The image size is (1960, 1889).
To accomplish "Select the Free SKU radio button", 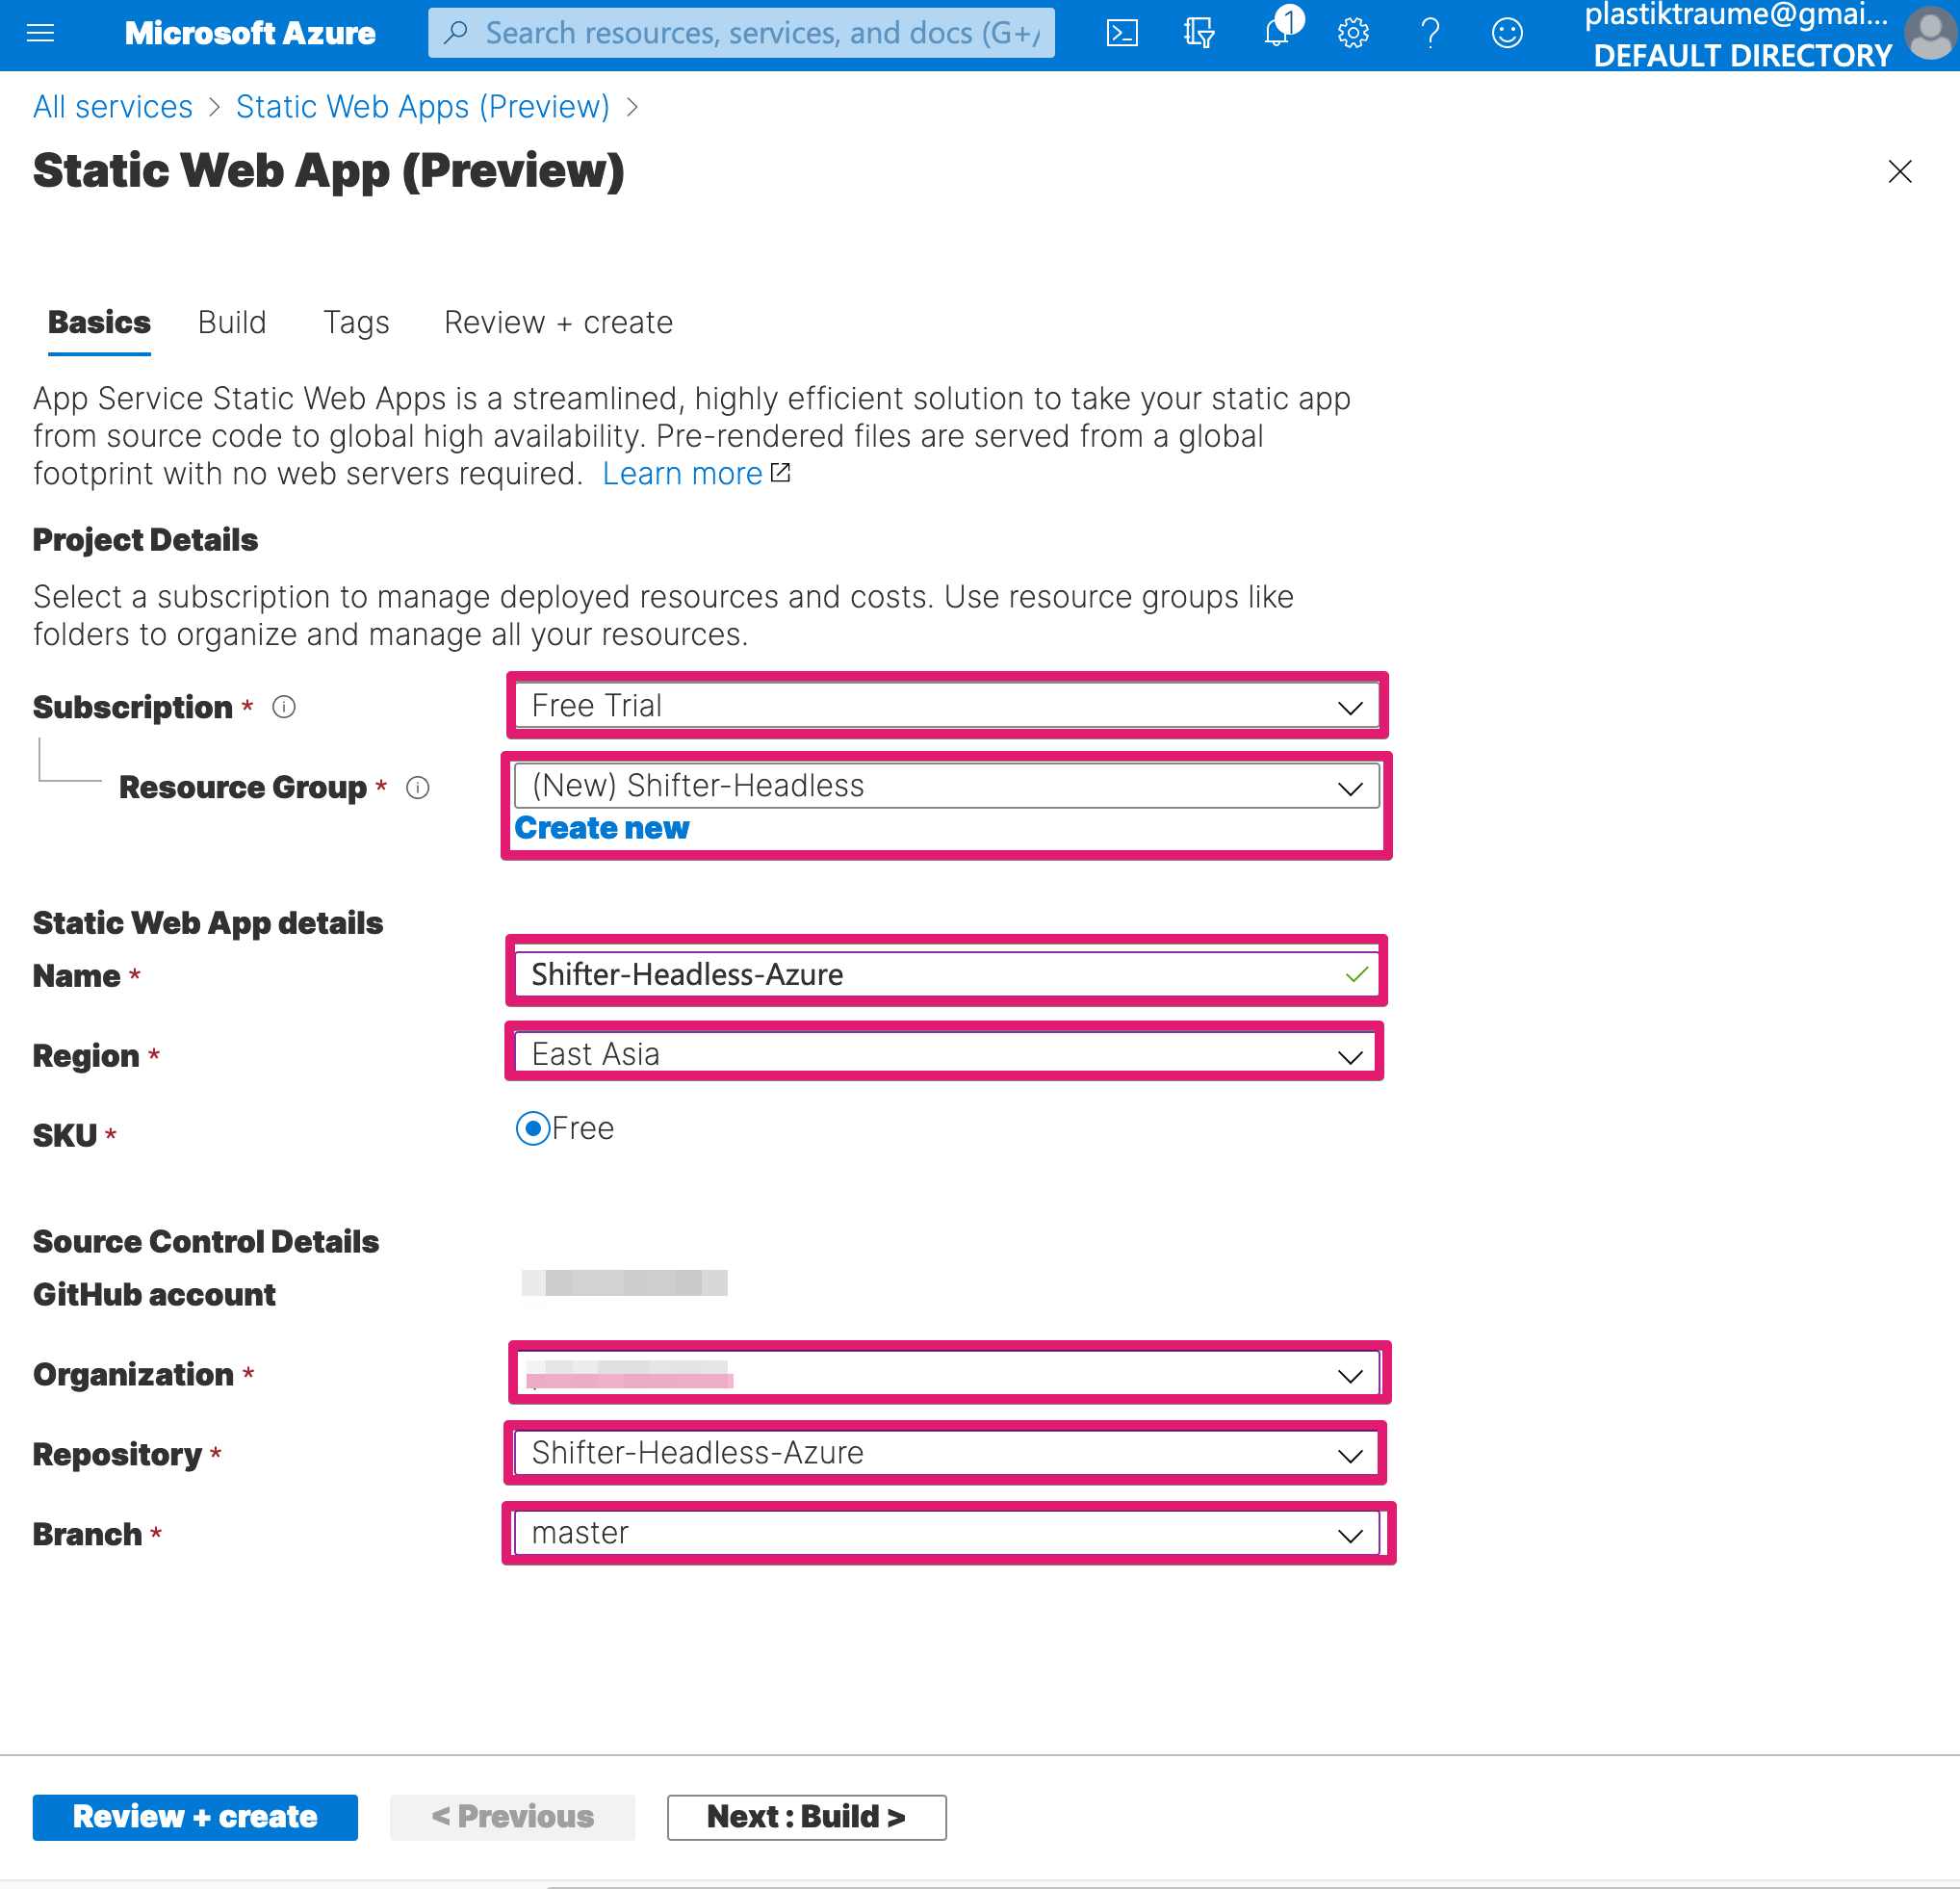I will [x=533, y=1128].
